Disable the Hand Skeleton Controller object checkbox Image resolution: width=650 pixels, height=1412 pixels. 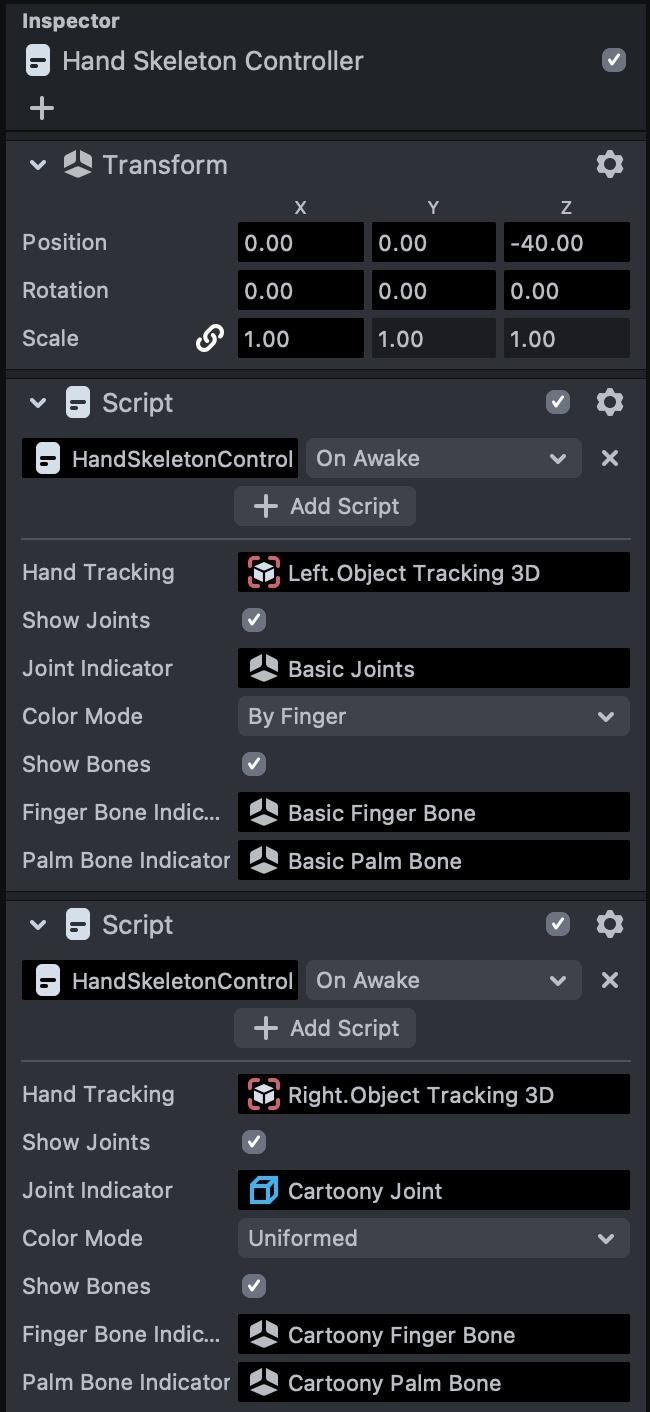(613, 60)
